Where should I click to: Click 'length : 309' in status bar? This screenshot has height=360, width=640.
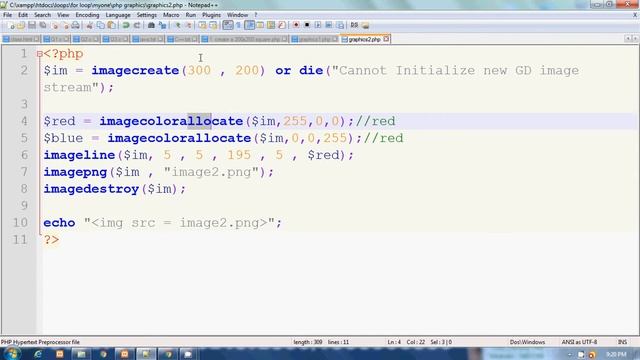point(307,342)
